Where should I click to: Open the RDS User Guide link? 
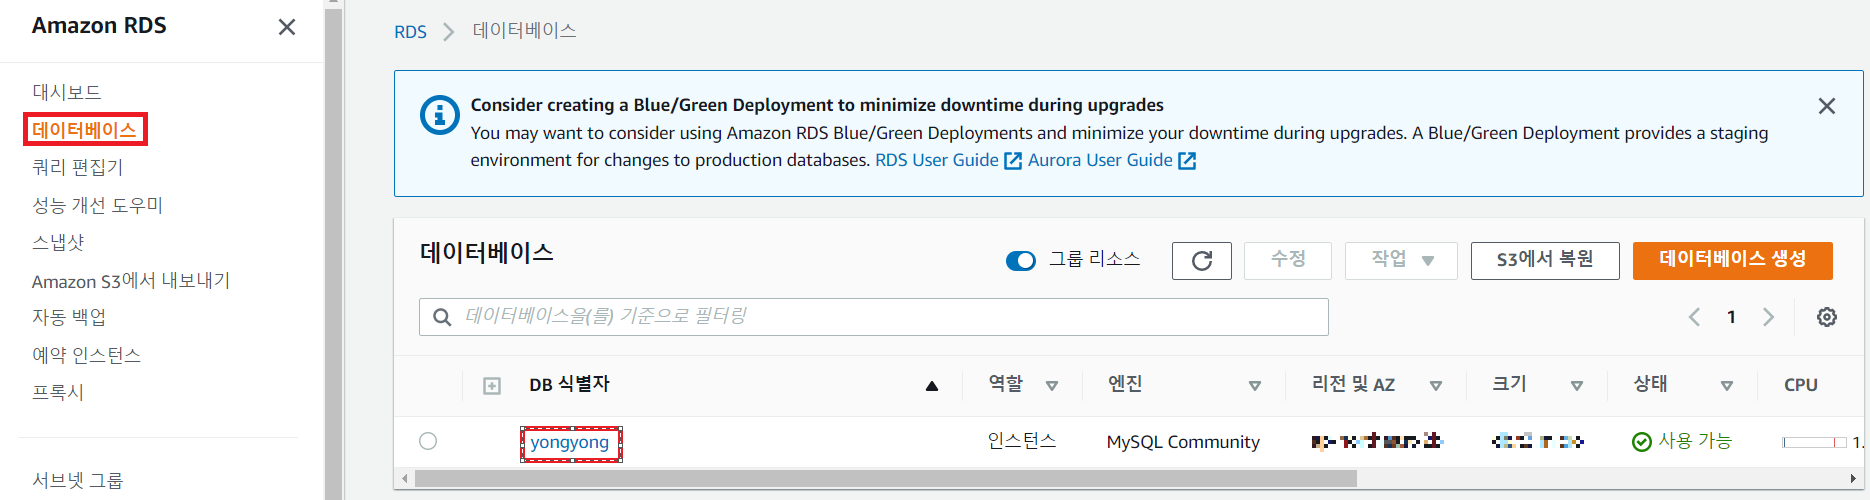coord(937,160)
